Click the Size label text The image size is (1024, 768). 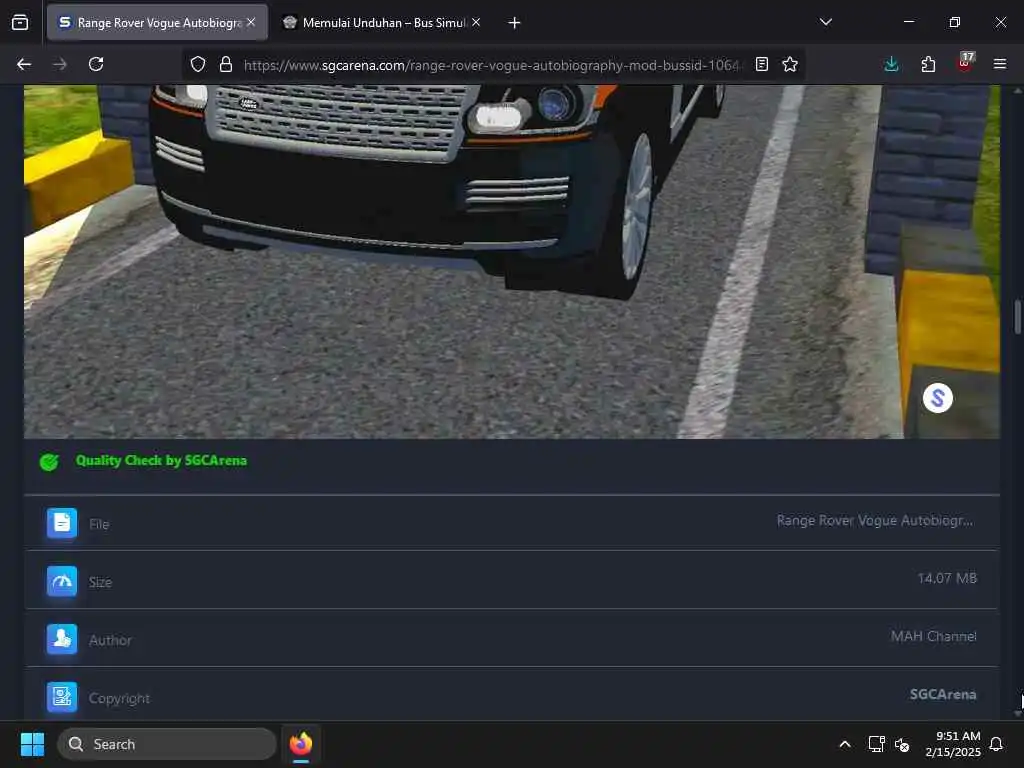101,582
